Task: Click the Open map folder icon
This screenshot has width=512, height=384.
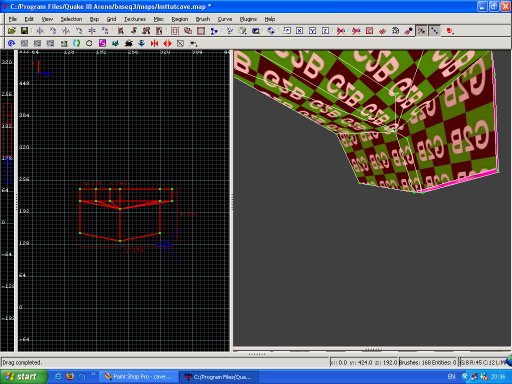Action: (x=12, y=31)
